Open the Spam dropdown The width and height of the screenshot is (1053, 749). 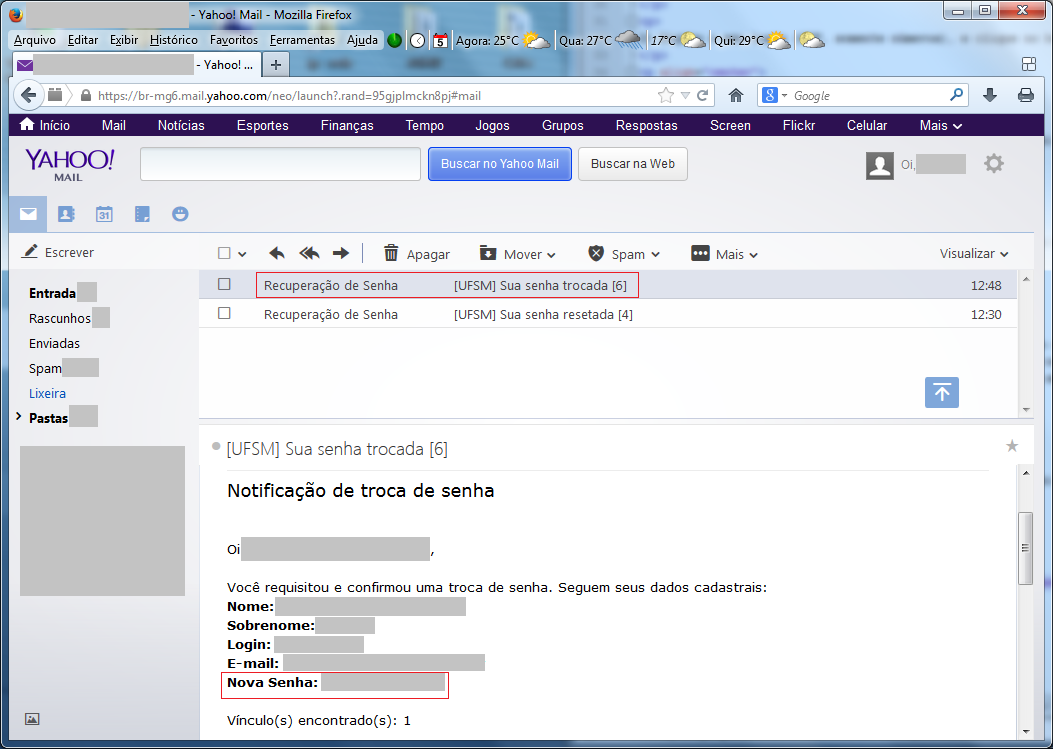click(x=624, y=254)
